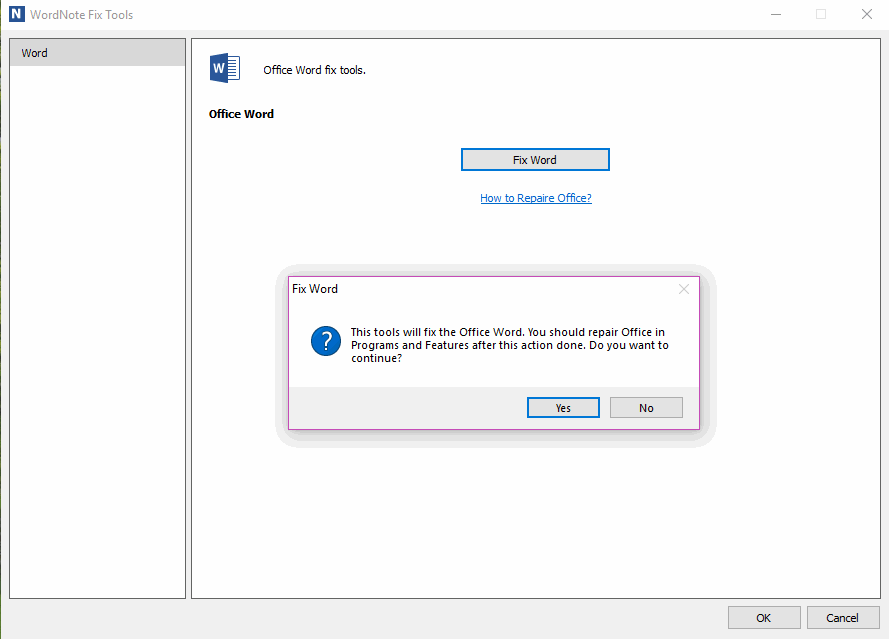Viewport: 889px width, 639px height.
Task: Minimize the WordNote Fix Tools window
Action: coord(776,14)
